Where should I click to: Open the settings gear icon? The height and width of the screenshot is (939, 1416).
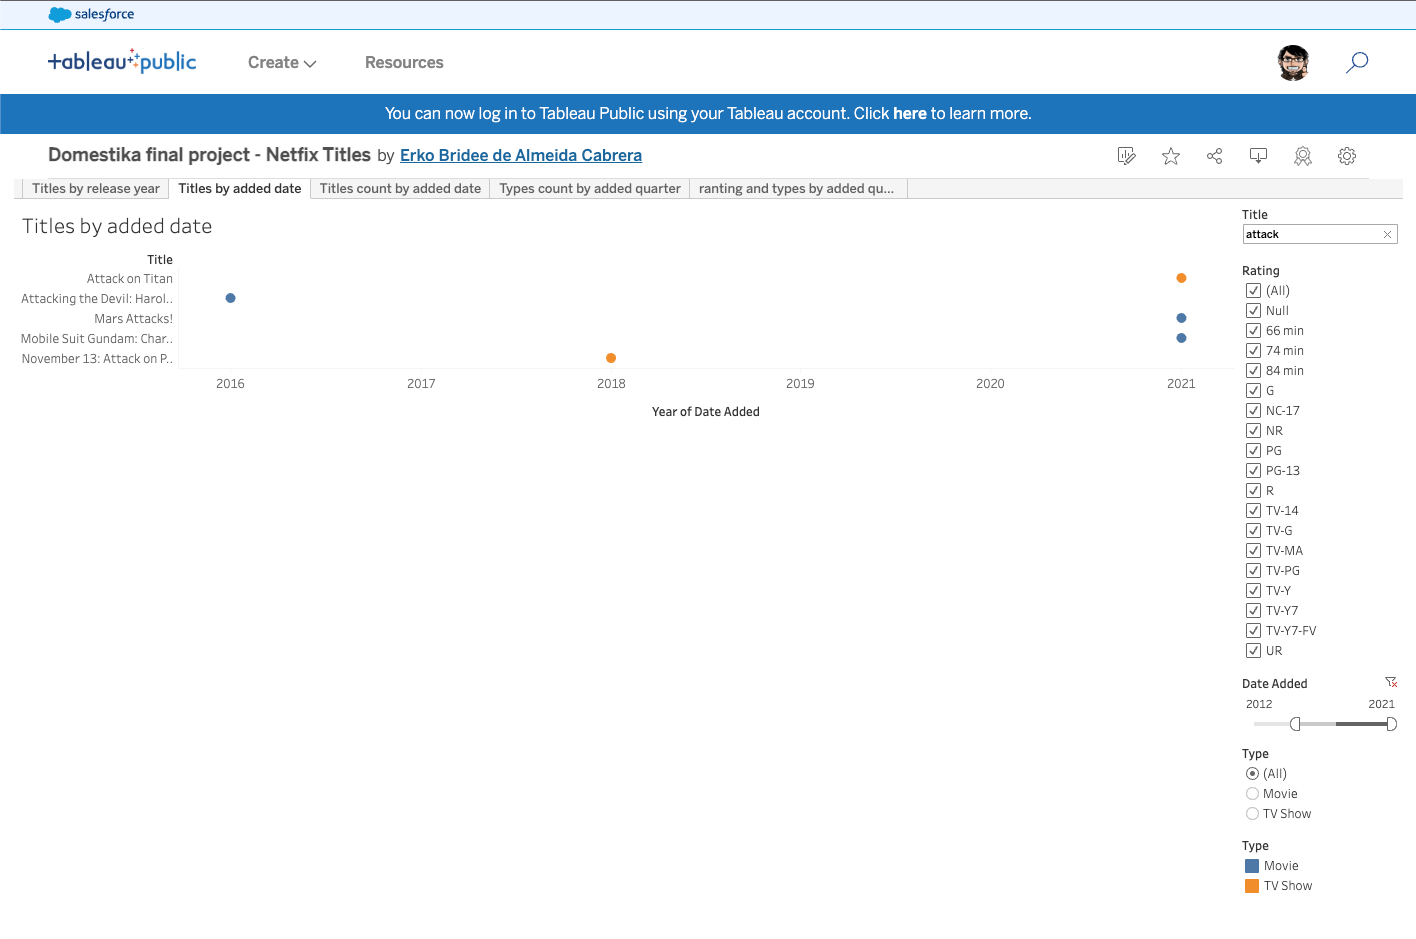pyautogui.click(x=1346, y=156)
